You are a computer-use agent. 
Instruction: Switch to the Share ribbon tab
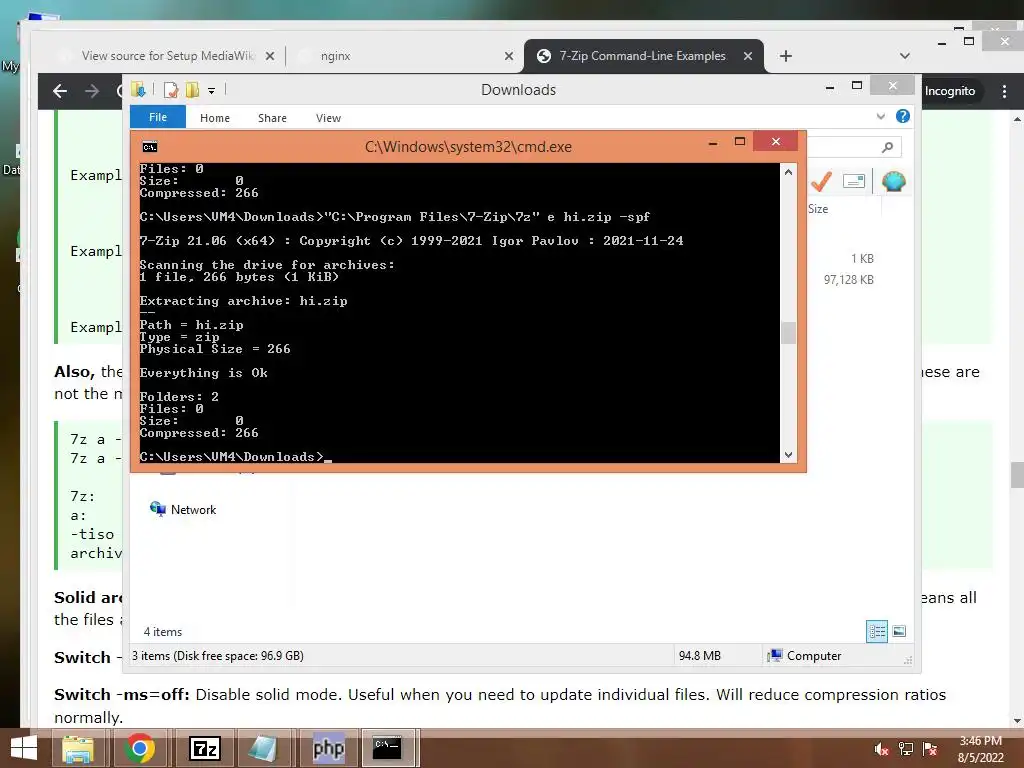coord(272,118)
